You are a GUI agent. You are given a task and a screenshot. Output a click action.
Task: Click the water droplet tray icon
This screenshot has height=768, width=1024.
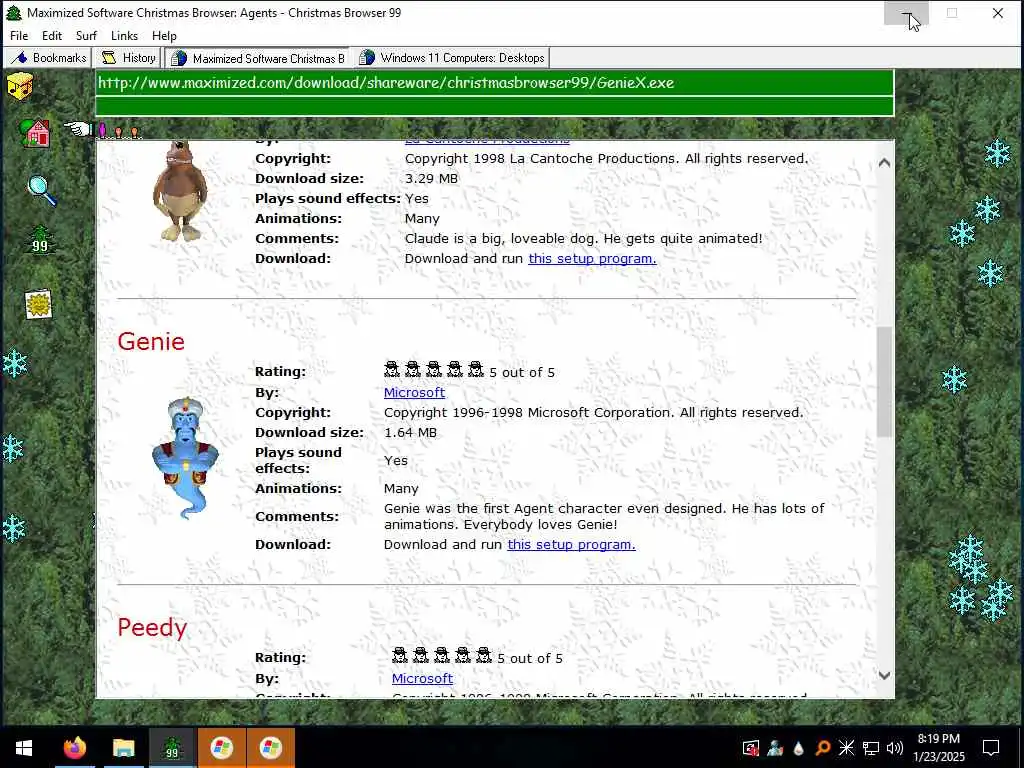[799, 748]
